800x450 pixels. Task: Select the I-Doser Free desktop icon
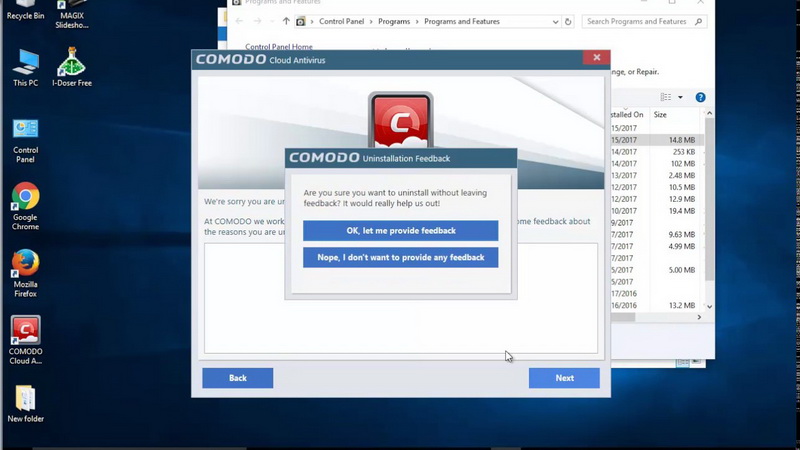pyautogui.click(x=71, y=67)
